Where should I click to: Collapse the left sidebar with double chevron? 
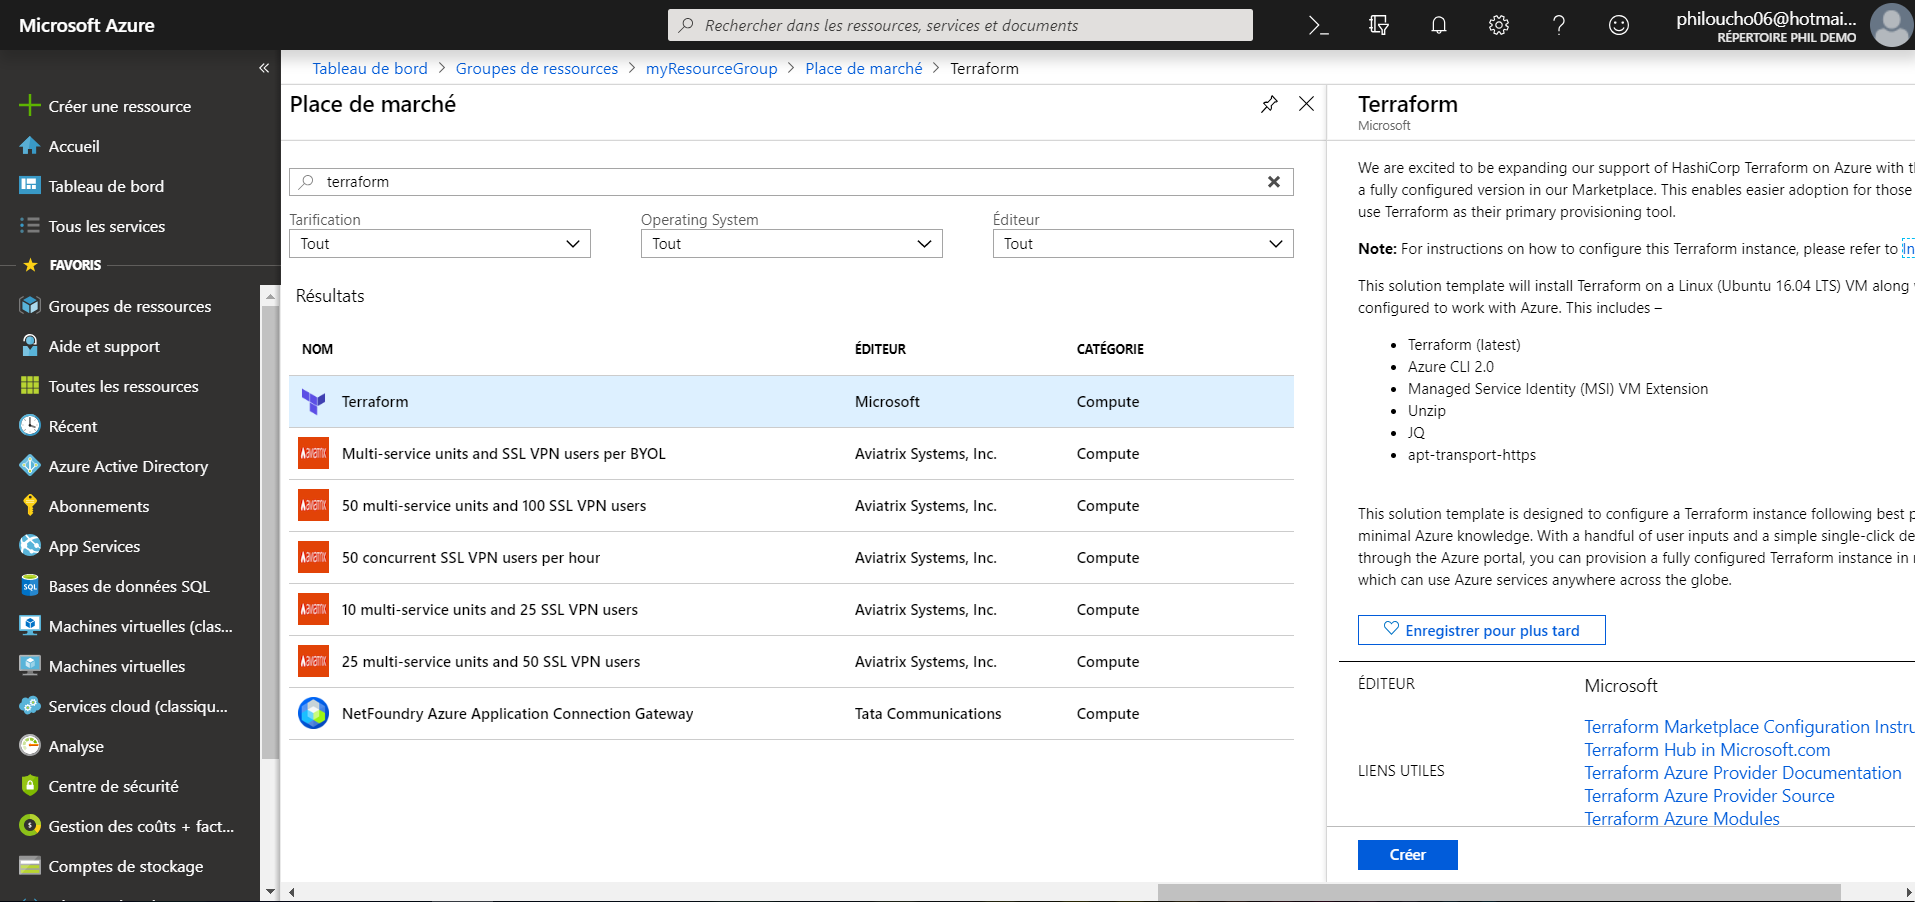(x=264, y=68)
